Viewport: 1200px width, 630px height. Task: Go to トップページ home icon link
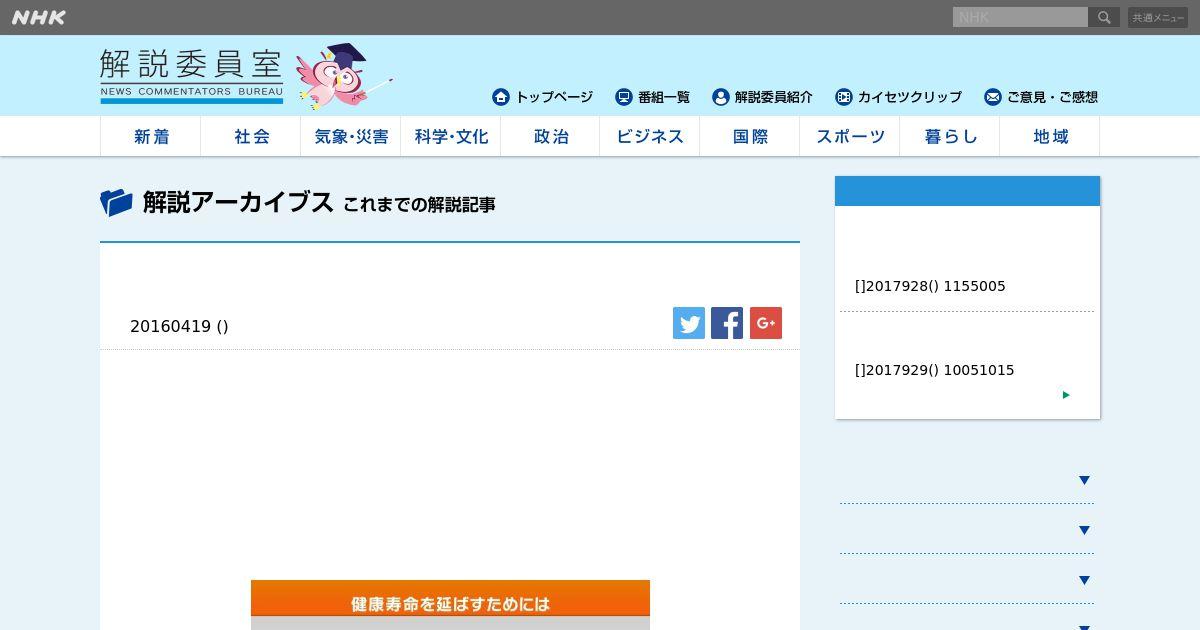click(x=543, y=97)
